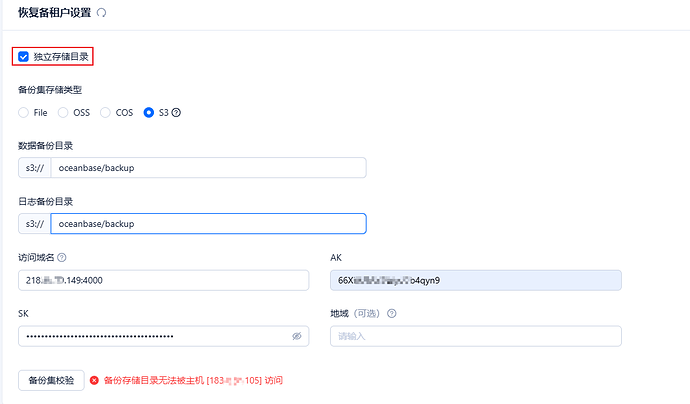Uncheck the 独立存储目录 checkbox

23,57
